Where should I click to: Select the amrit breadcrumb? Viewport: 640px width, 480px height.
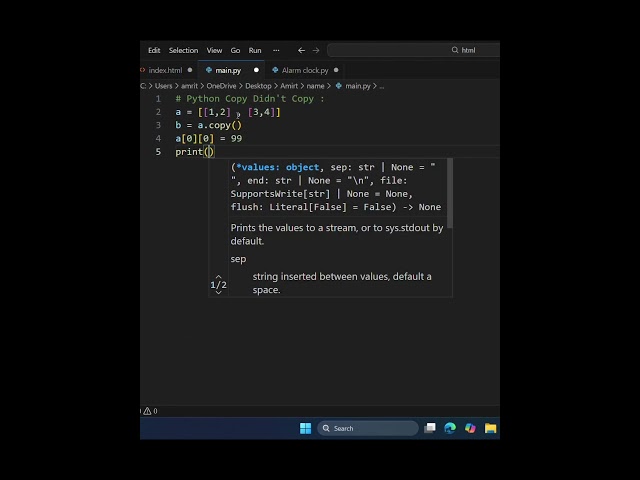(189, 86)
